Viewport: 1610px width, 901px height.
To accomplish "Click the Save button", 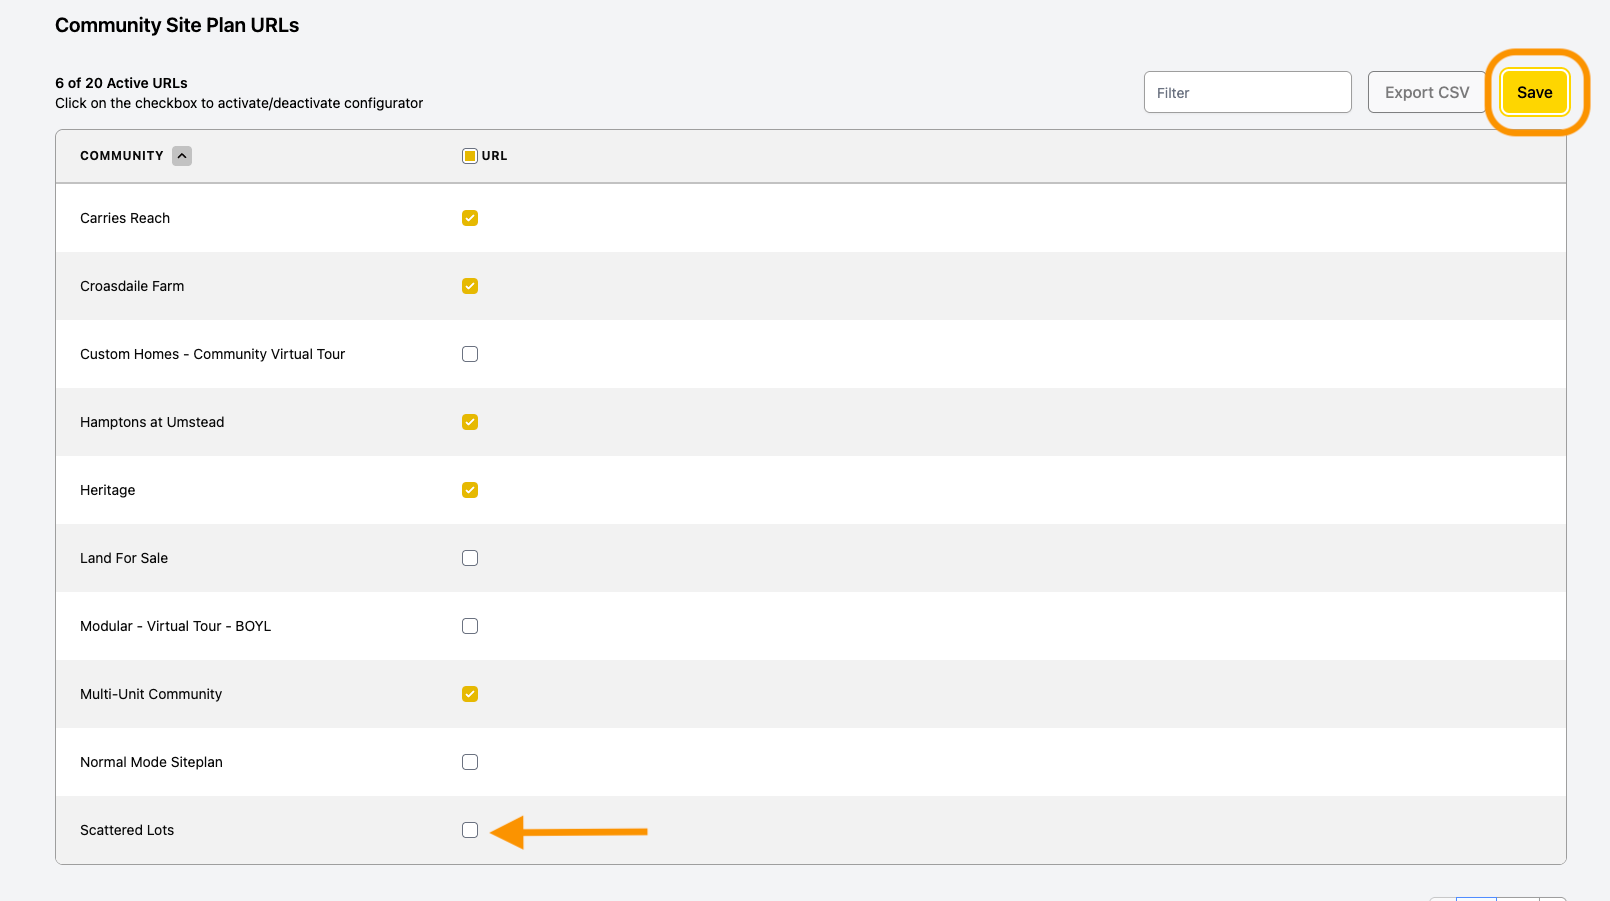I will point(1535,92).
